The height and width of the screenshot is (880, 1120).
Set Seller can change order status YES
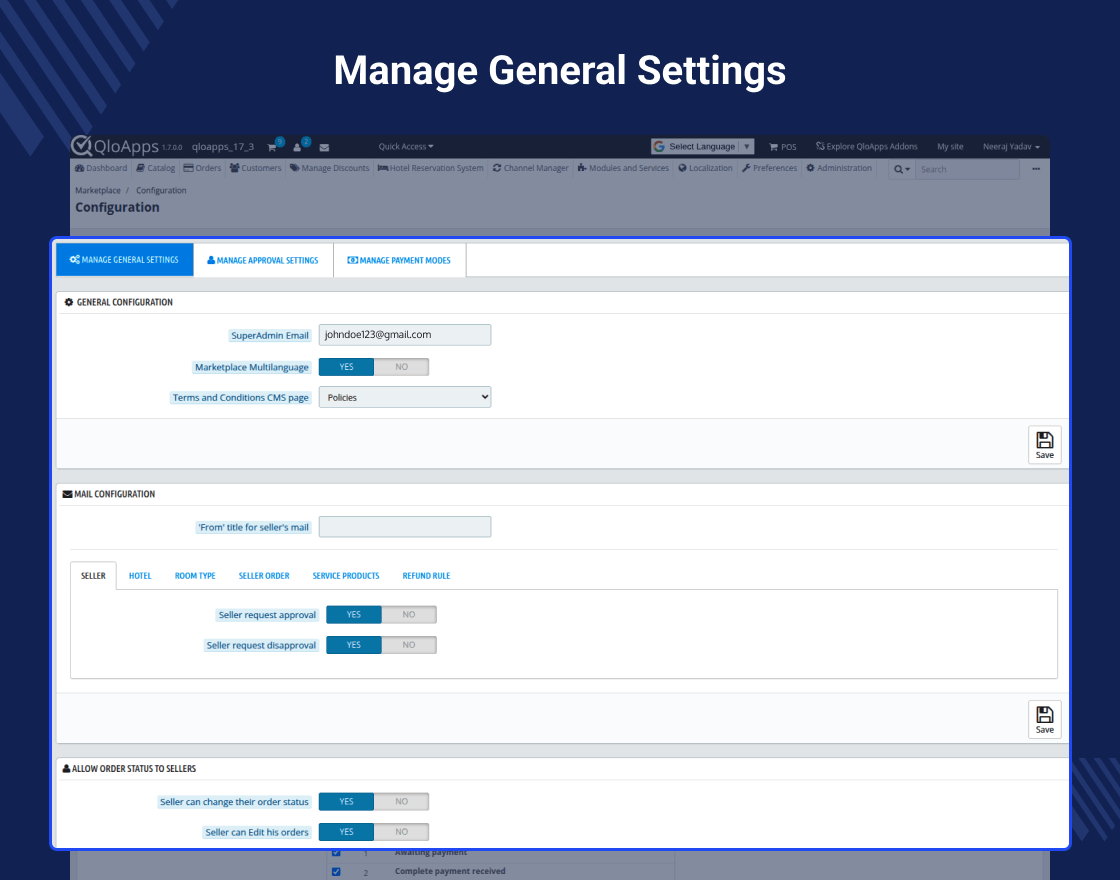tap(346, 802)
